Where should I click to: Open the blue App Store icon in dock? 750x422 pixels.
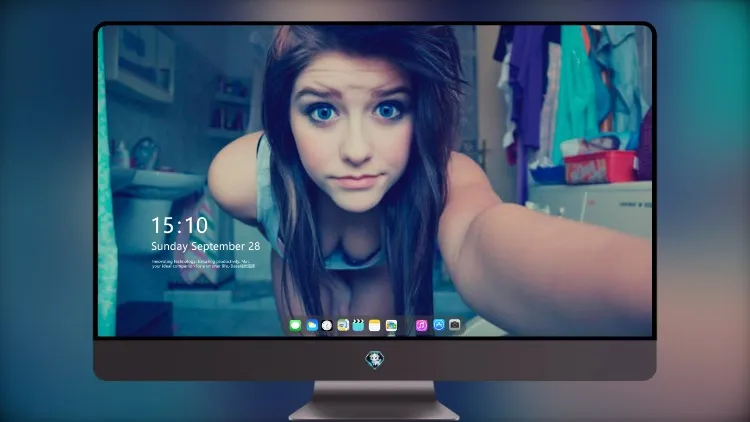coord(439,325)
